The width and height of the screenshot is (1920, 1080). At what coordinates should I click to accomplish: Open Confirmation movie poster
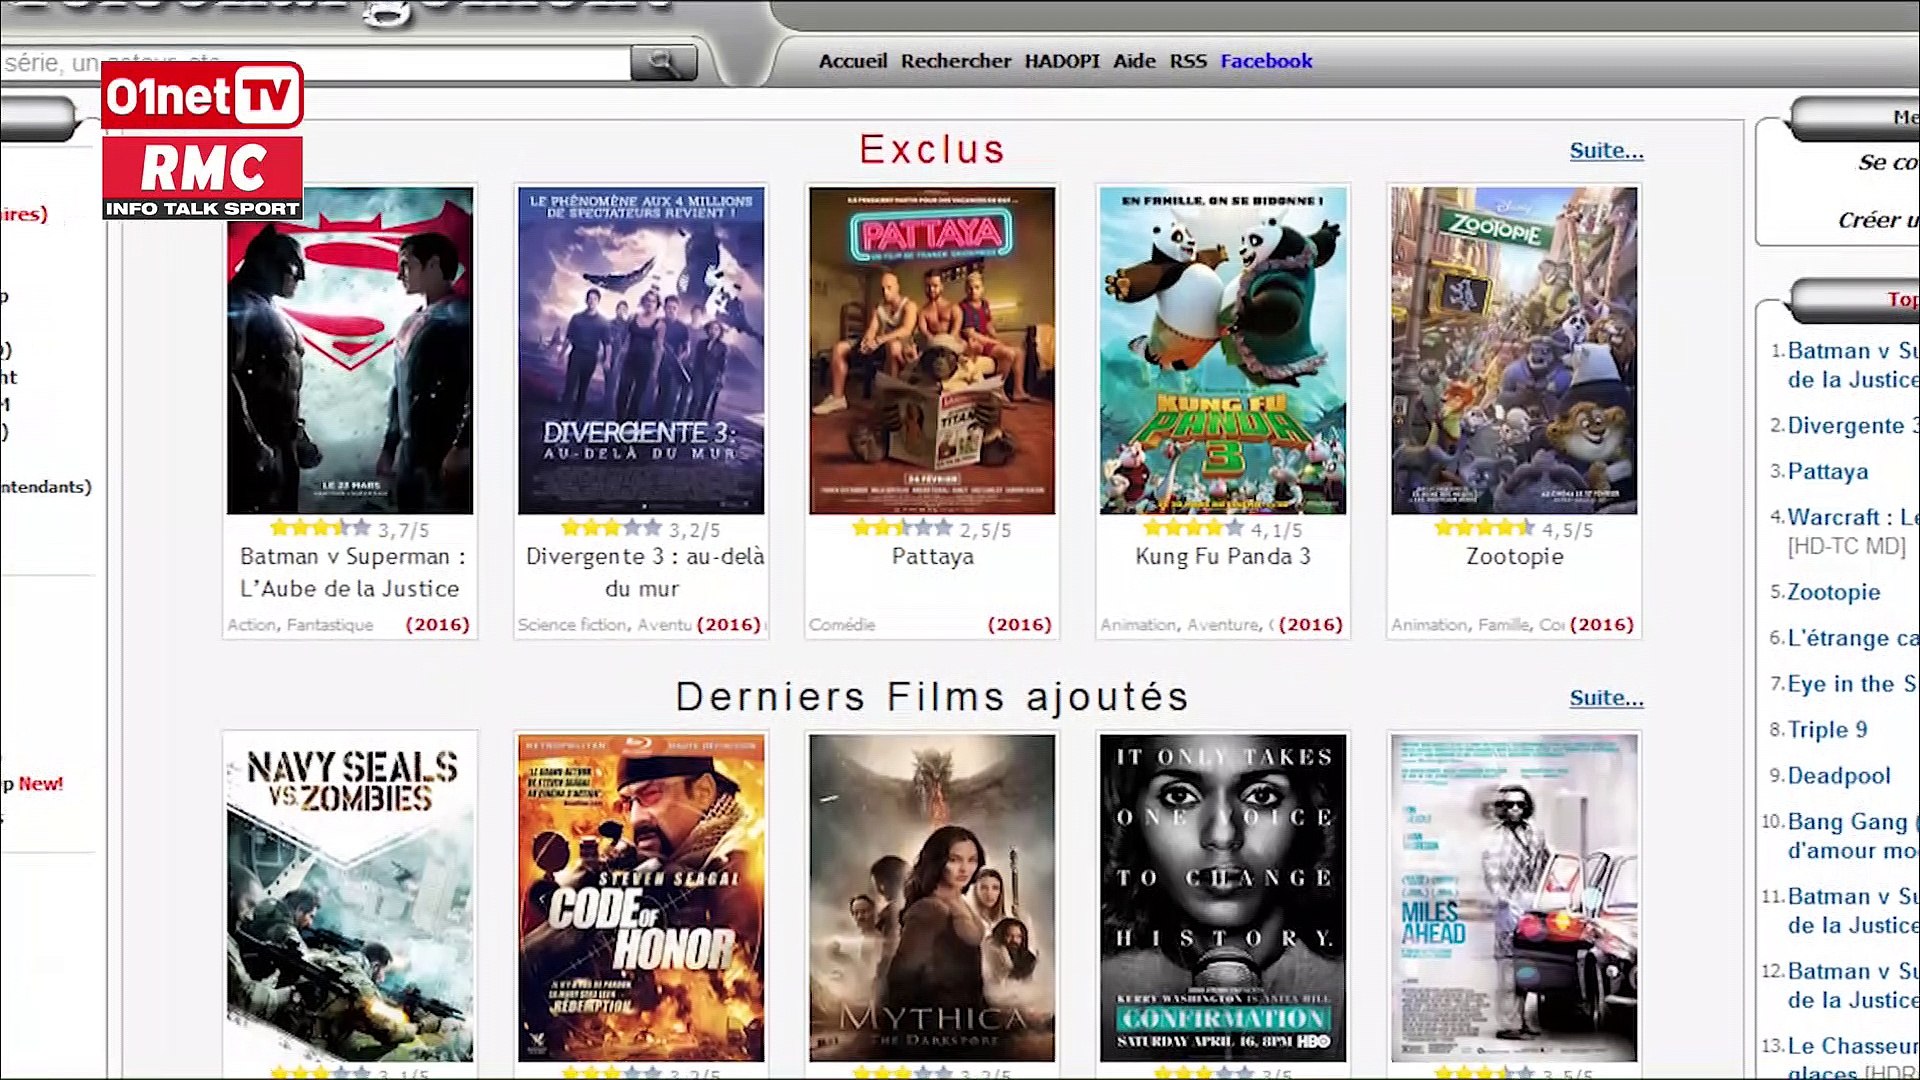1223,898
